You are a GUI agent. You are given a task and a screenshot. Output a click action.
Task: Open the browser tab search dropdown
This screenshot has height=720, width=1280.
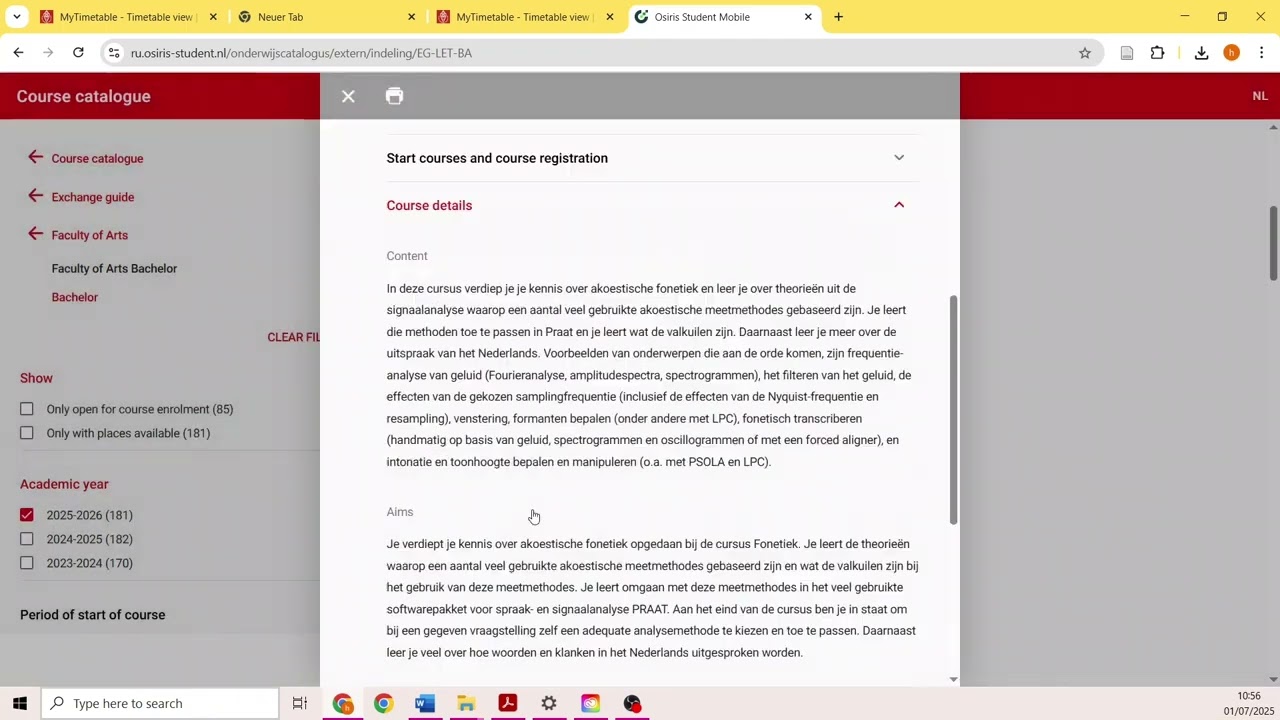[x=16, y=17]
